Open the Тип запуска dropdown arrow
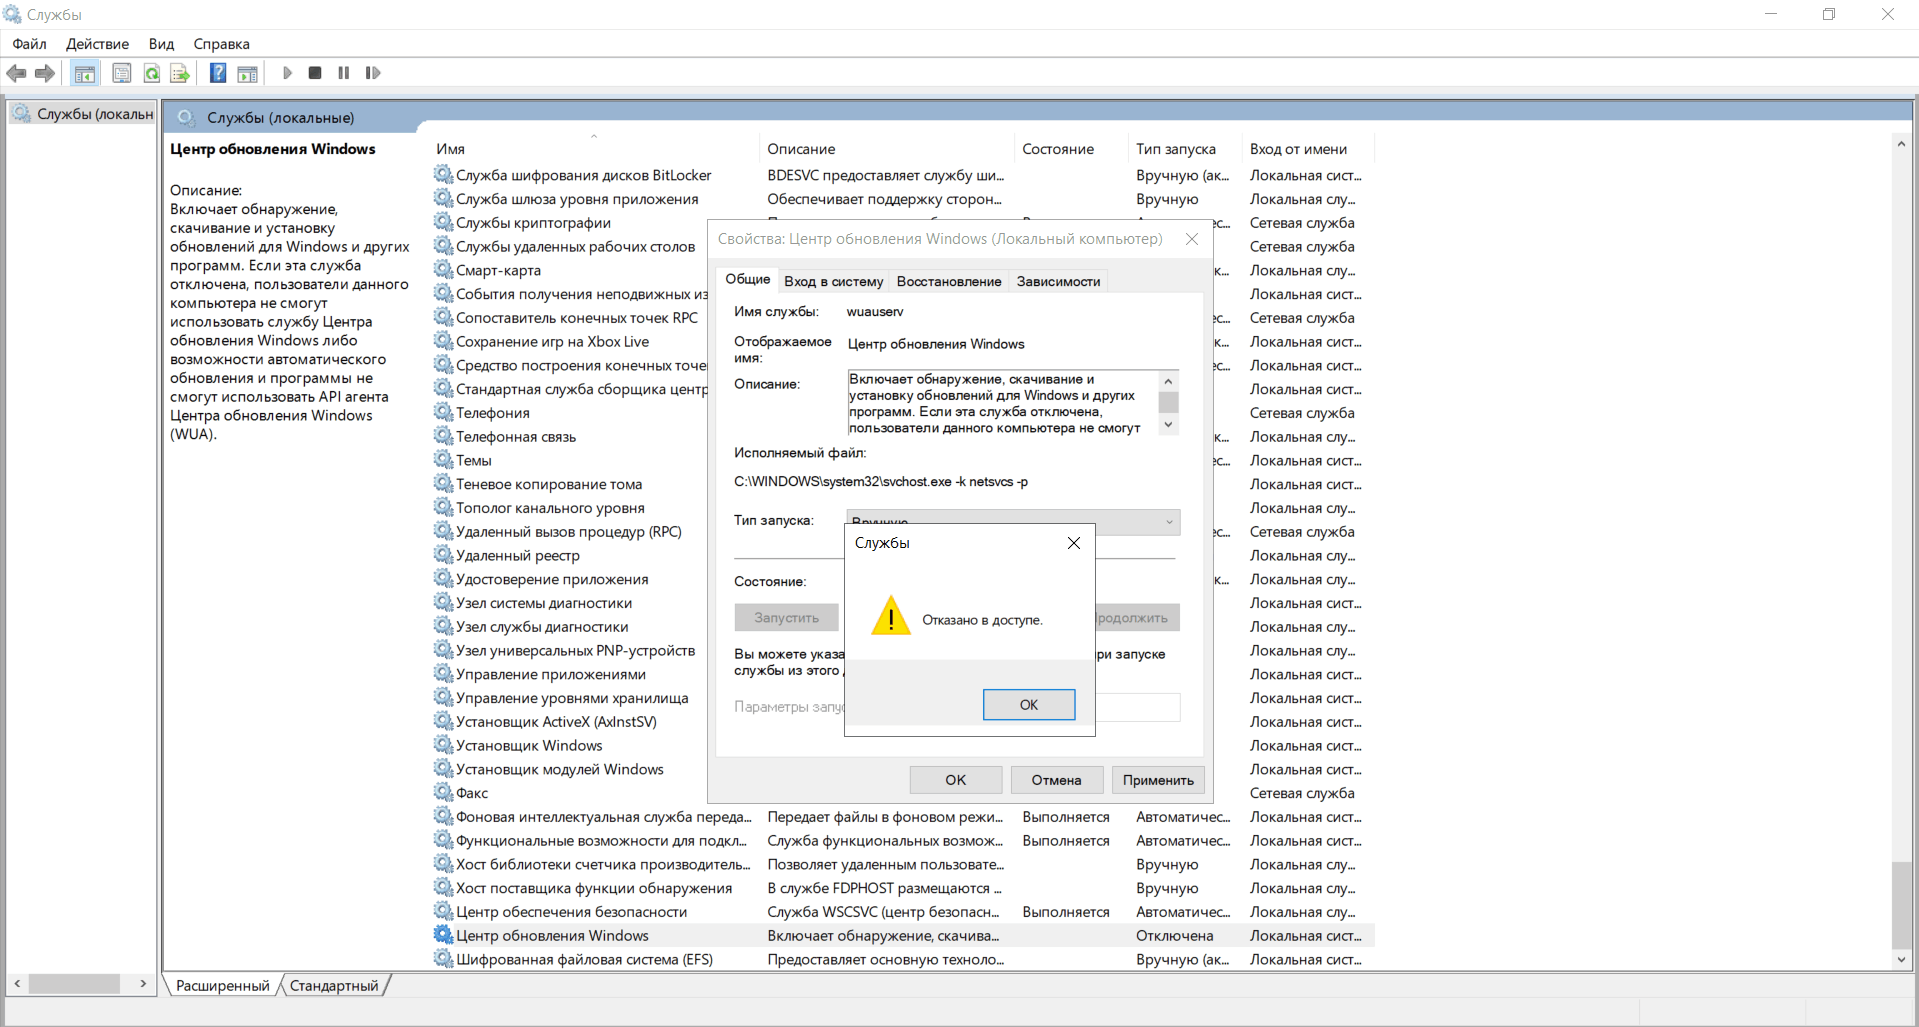 (1168, 522)
